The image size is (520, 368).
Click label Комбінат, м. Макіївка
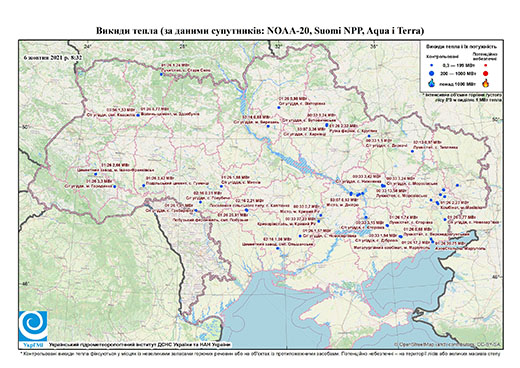(461, 207)
